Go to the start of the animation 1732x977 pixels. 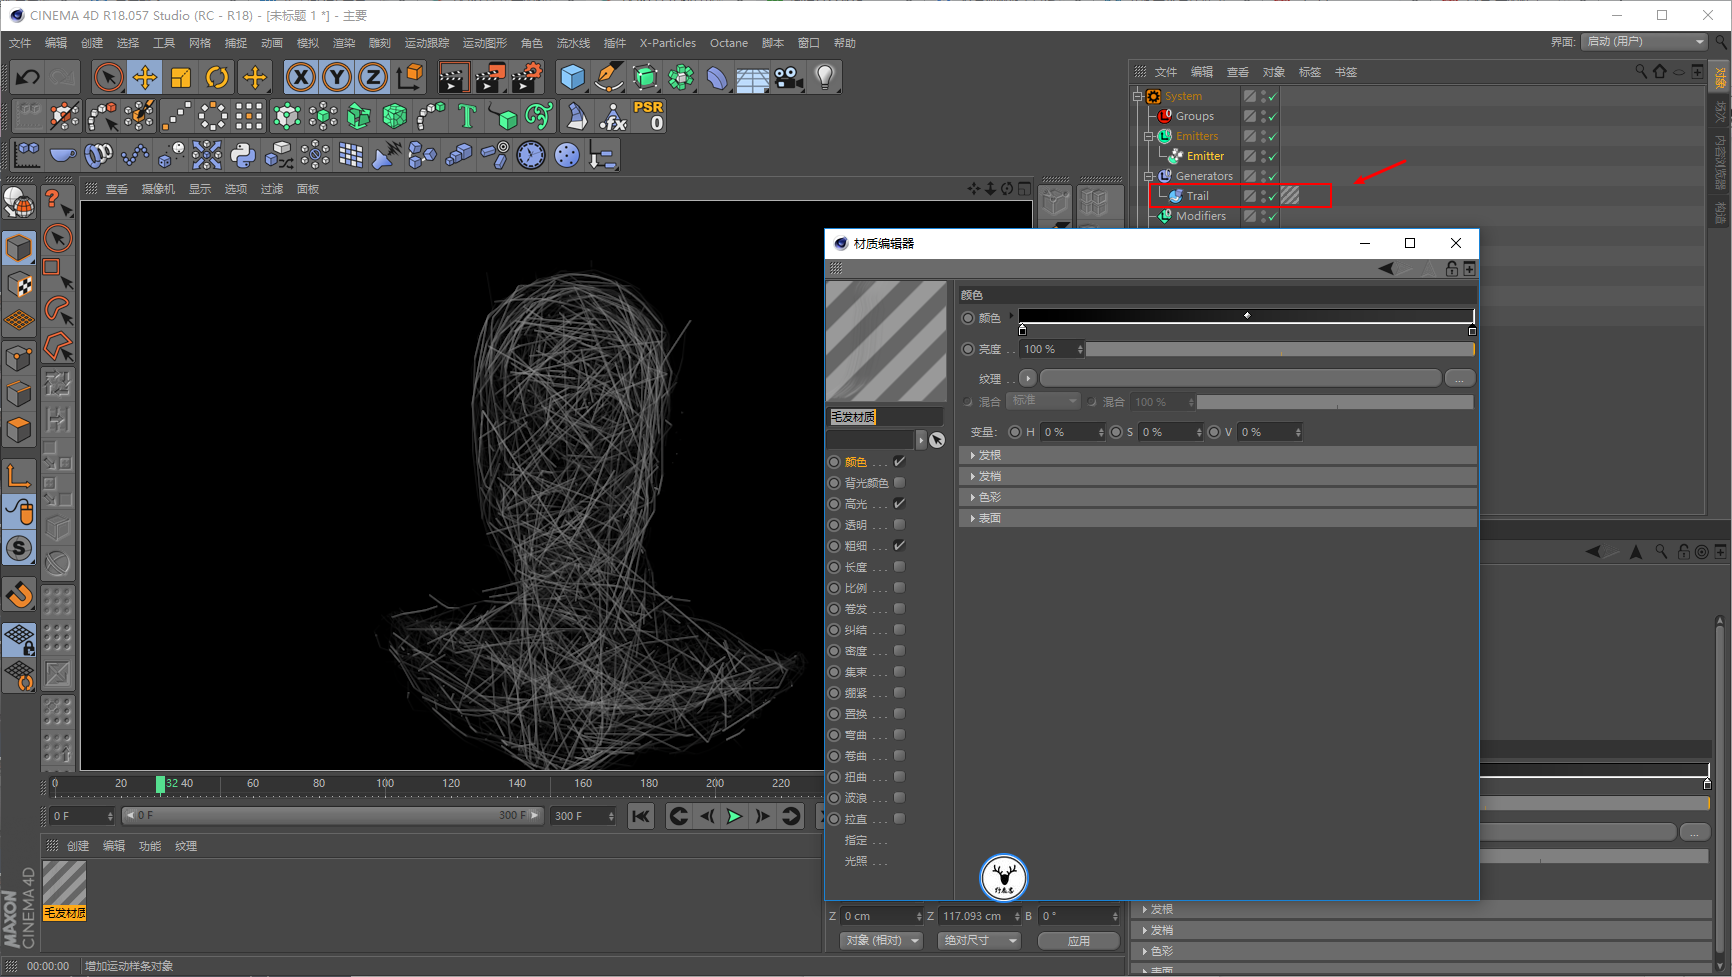tap(641, 817)
